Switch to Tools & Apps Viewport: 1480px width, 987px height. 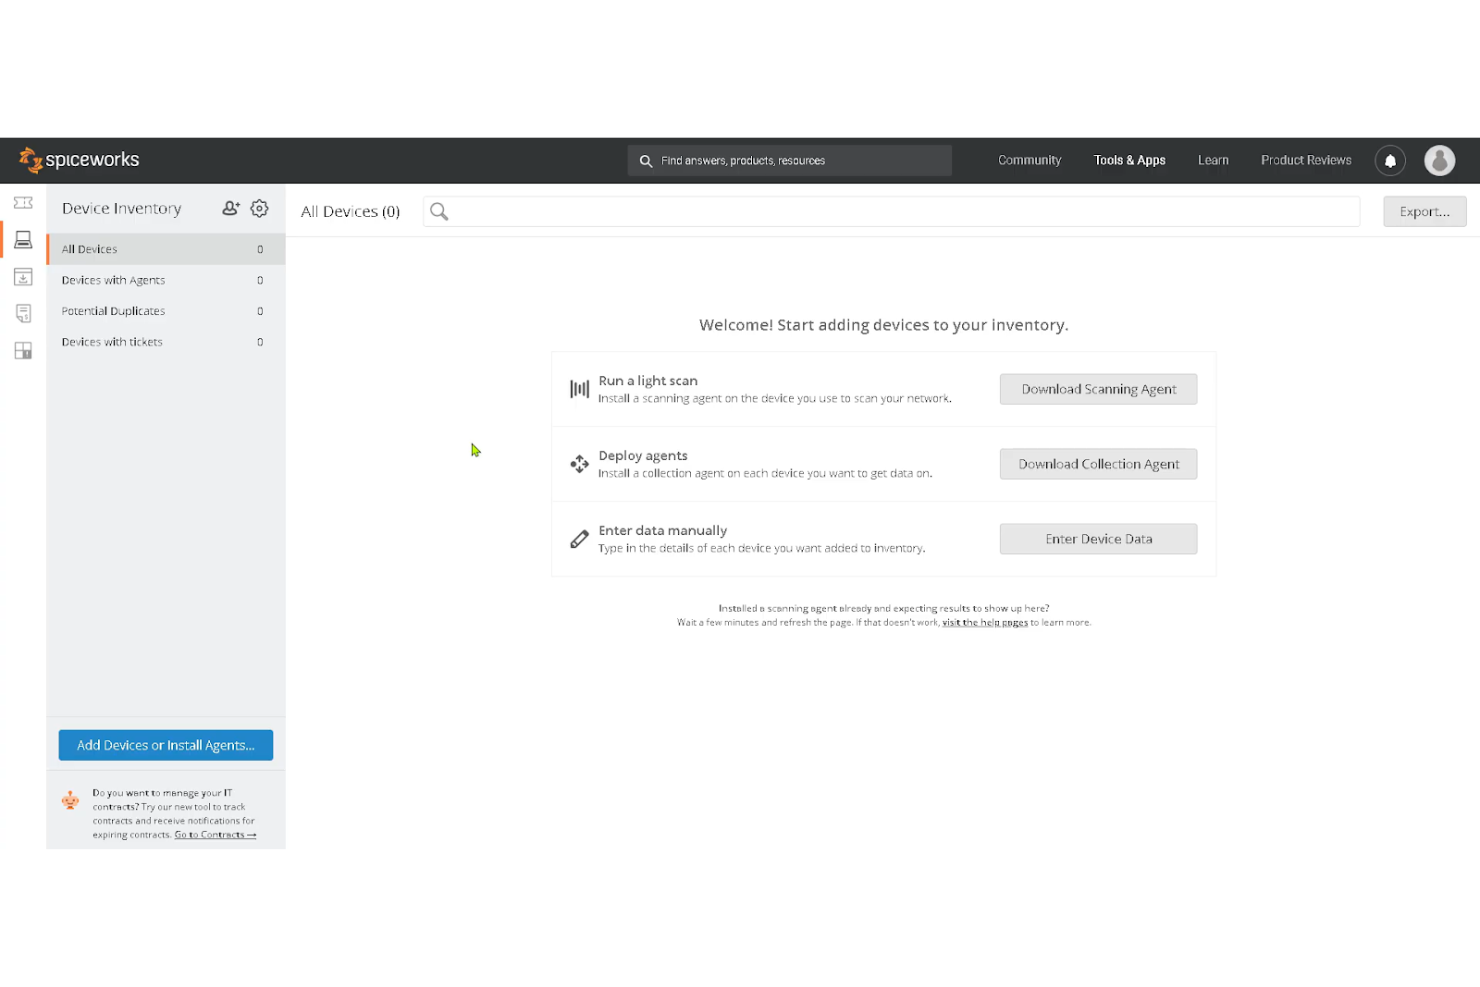click(1129, 160)
